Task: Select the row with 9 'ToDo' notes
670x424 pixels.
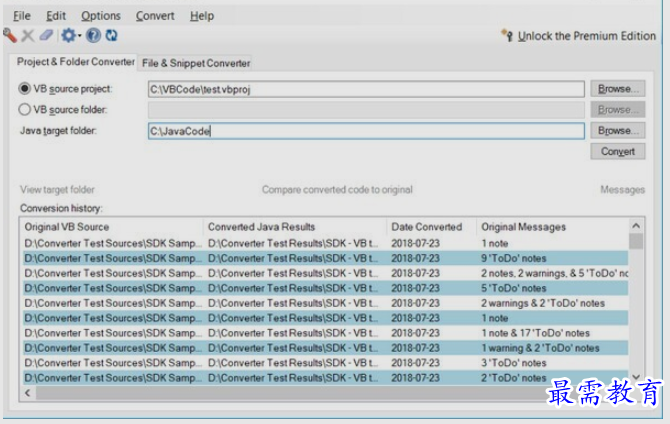Action: [x=326, y=258]
